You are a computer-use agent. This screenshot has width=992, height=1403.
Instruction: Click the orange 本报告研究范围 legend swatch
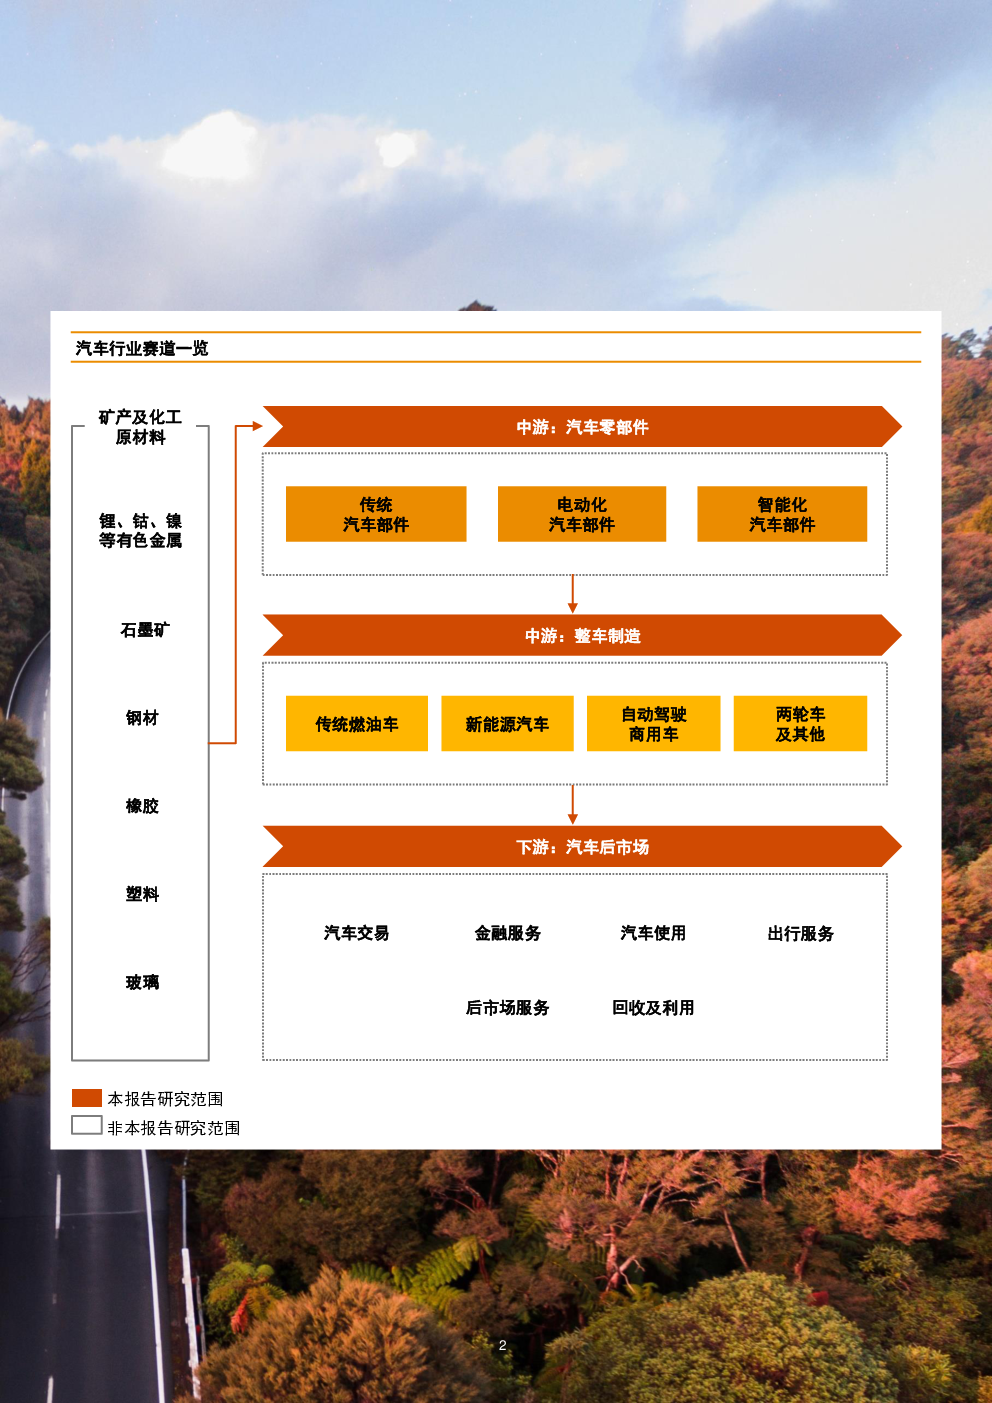pos(87,1098)
